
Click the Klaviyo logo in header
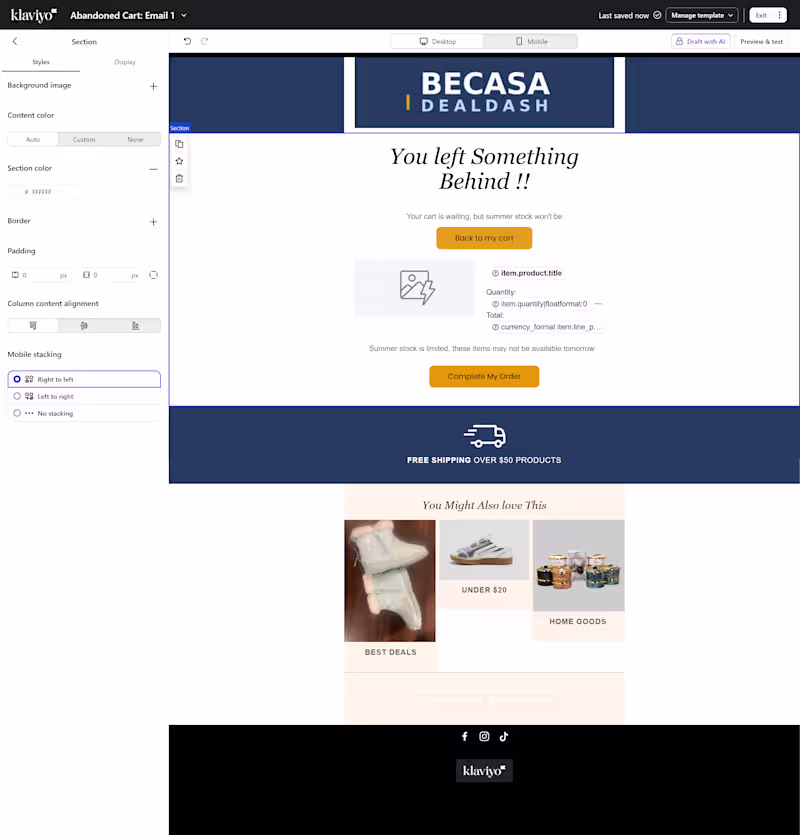click(x=34, y=15)
